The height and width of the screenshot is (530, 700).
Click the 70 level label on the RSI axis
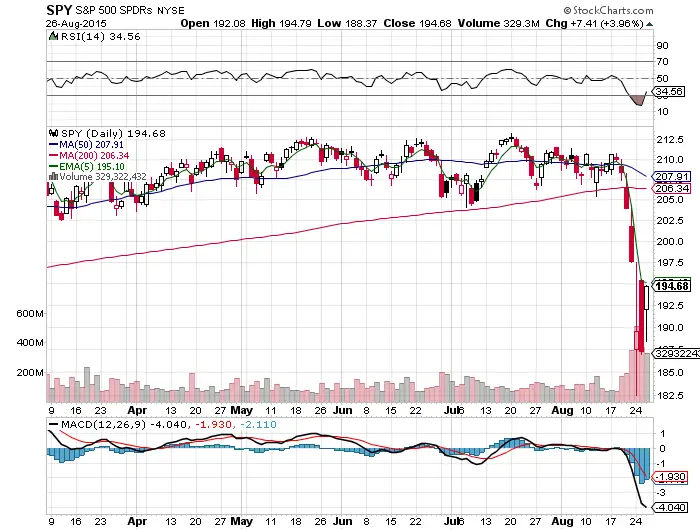(x=662, y=62)
